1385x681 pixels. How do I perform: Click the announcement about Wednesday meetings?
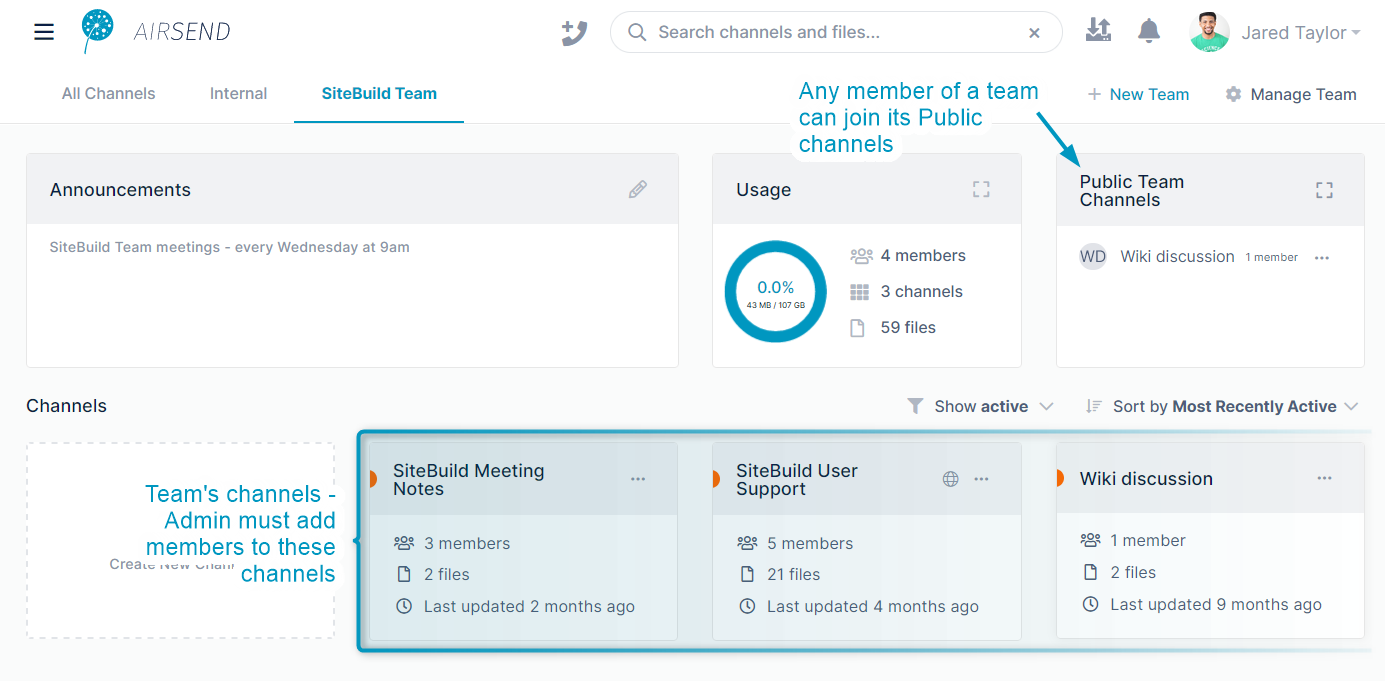230,247
